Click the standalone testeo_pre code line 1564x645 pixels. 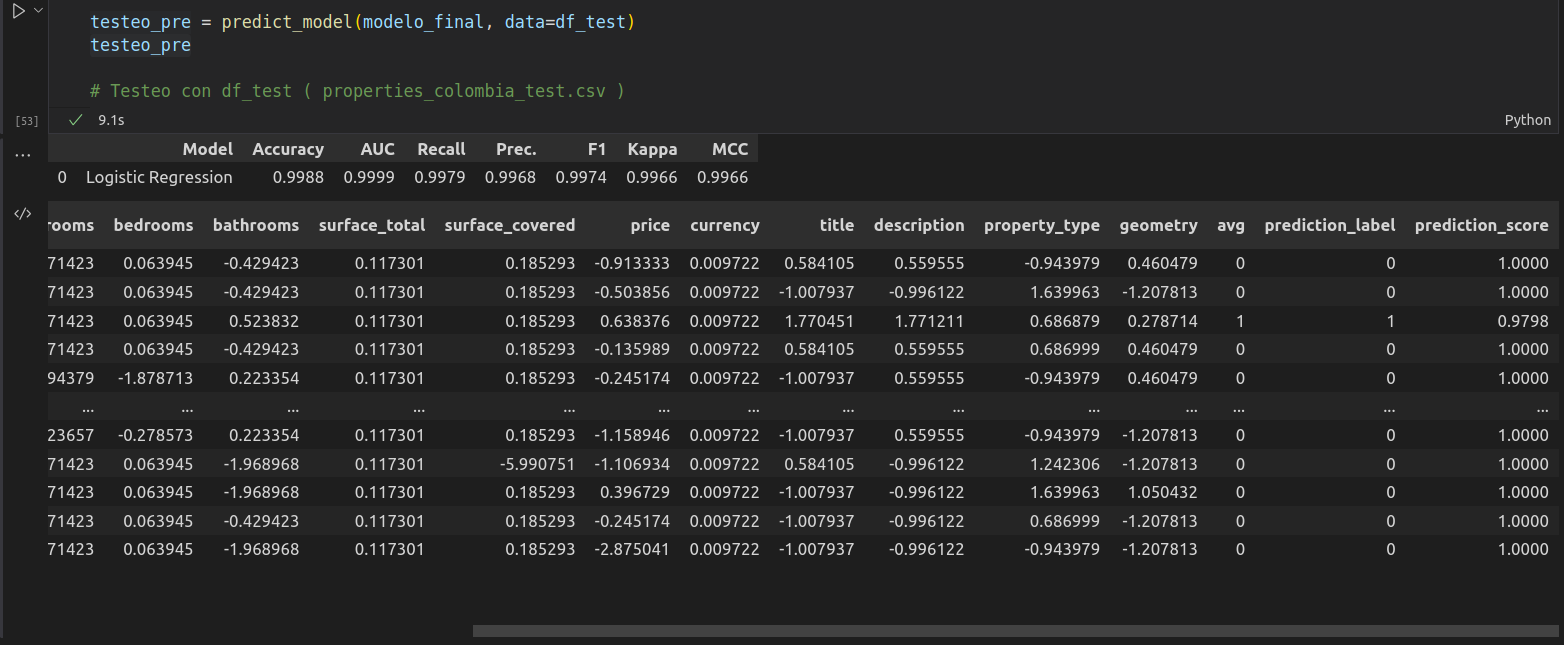(x=140, y=45)
